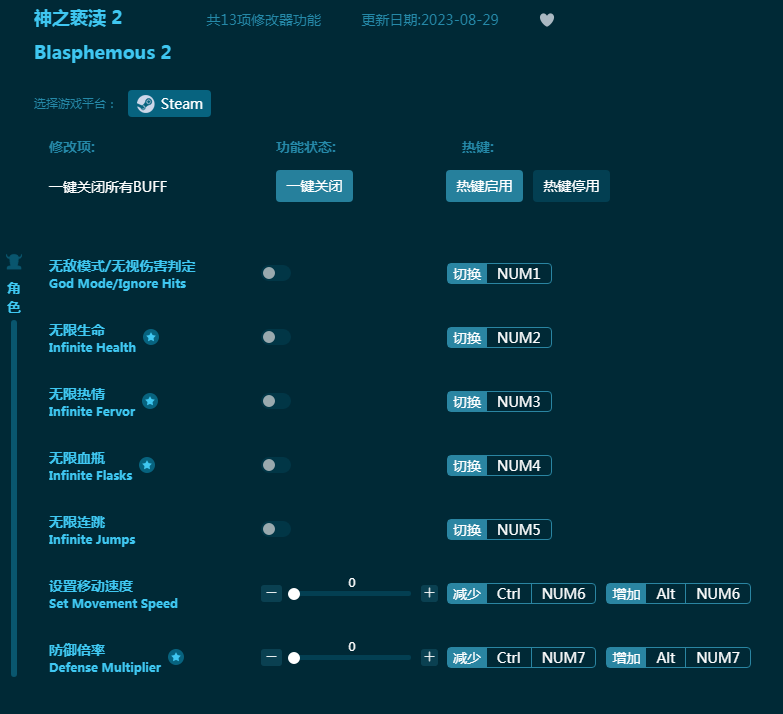This screenshot has height=714, width=783.
Task: Click star badge beside Defense Multiplier
Action: click(x=176, y=657)
